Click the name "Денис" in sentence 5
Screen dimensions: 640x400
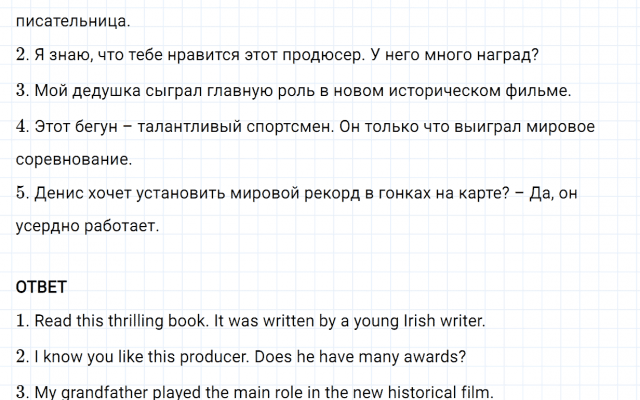(57, 195)
